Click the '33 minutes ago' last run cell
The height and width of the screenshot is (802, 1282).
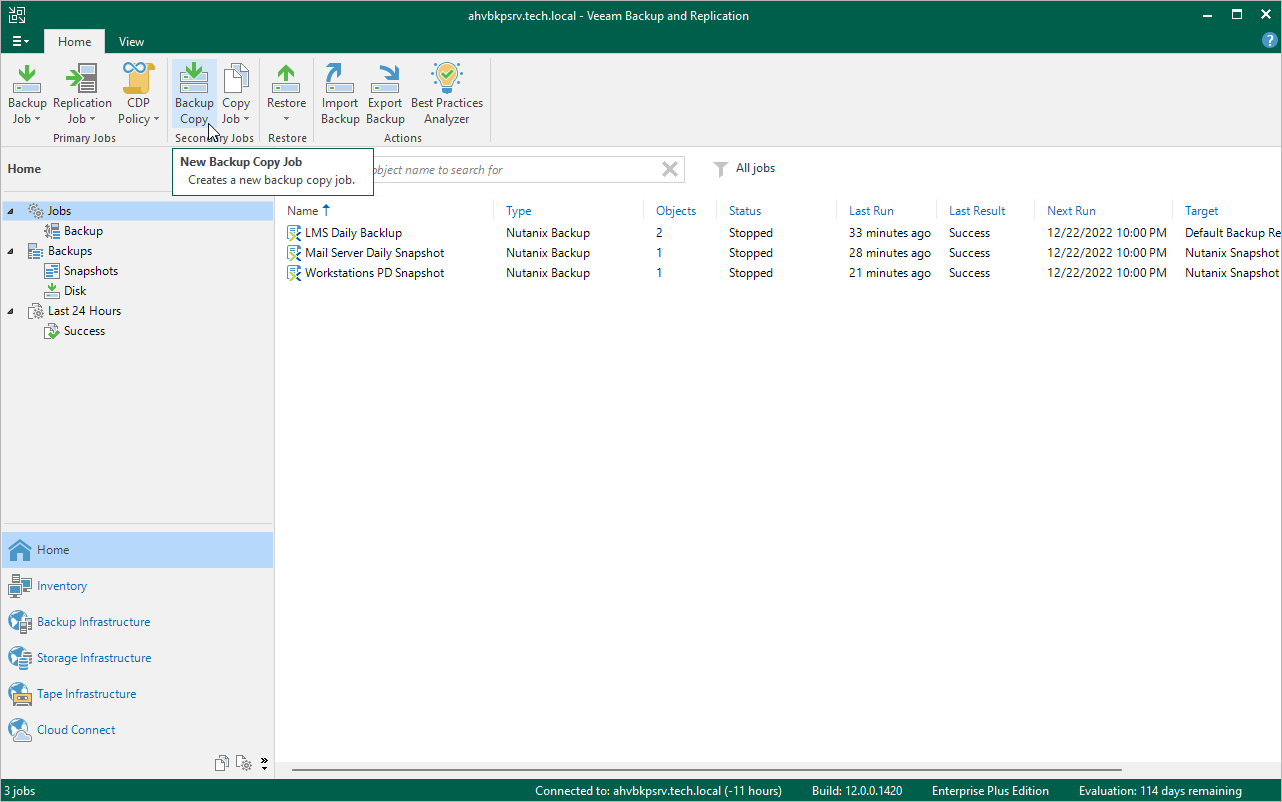tap(889, 233)
